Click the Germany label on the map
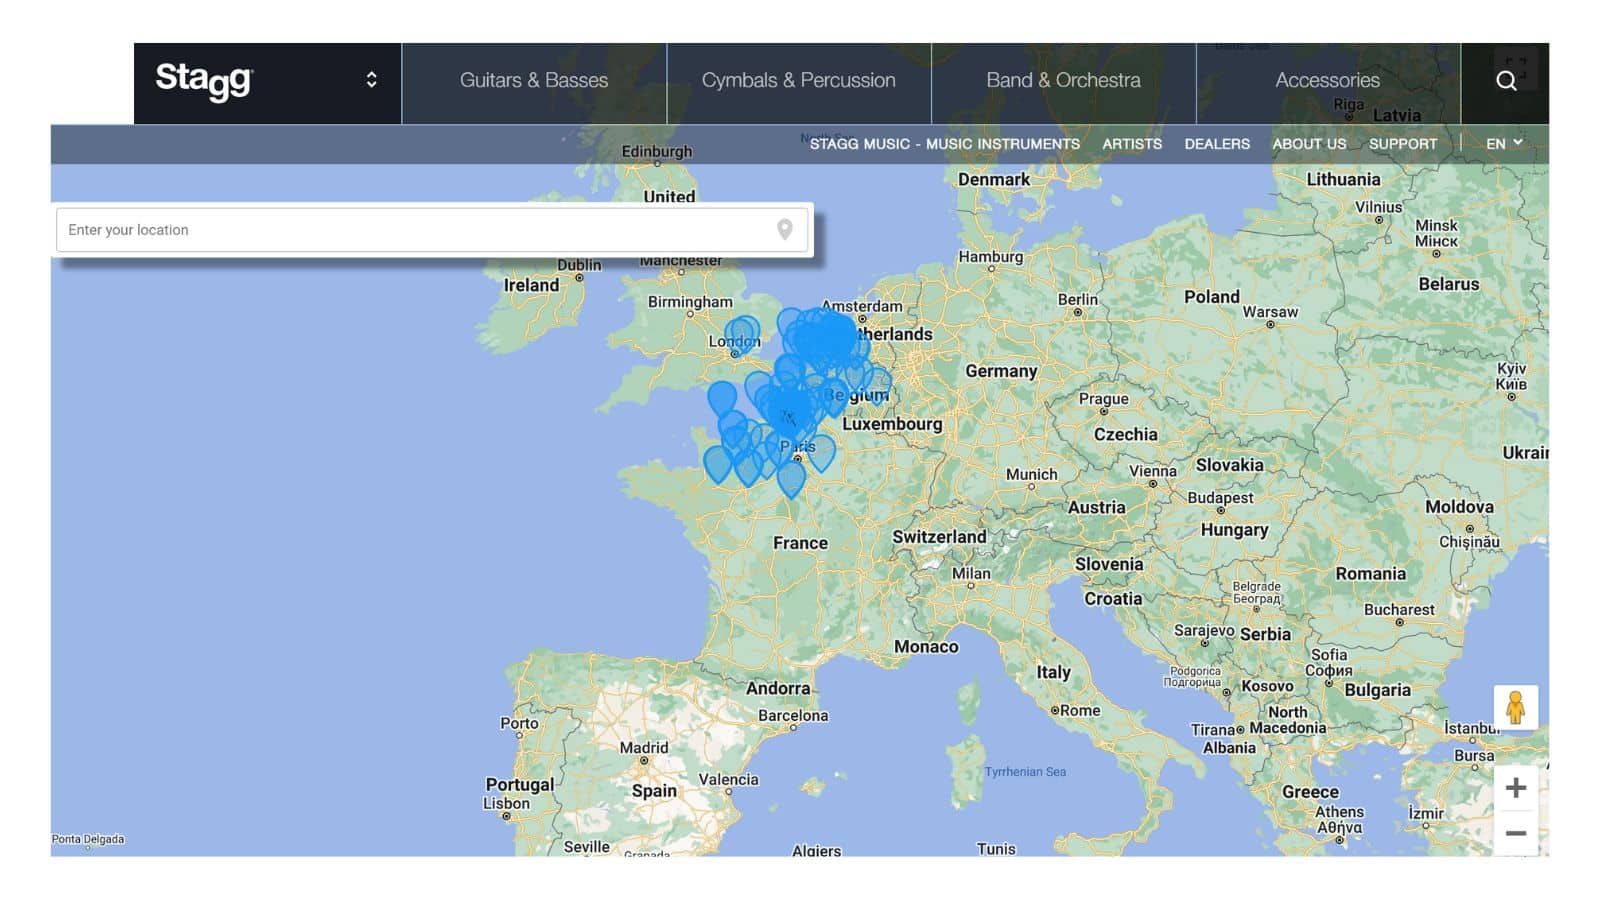The width and height of the screenshot is (1600, 900). coord(1001,371)
